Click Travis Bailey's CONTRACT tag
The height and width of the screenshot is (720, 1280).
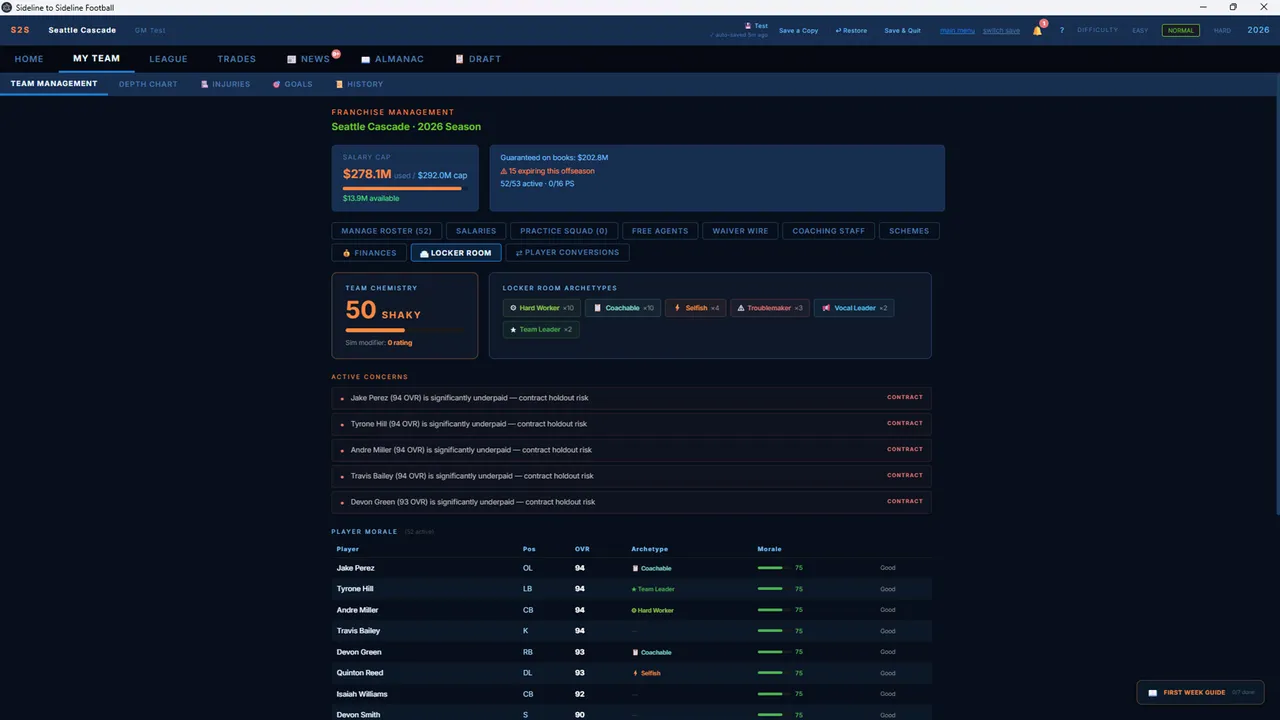coord(904,476)
